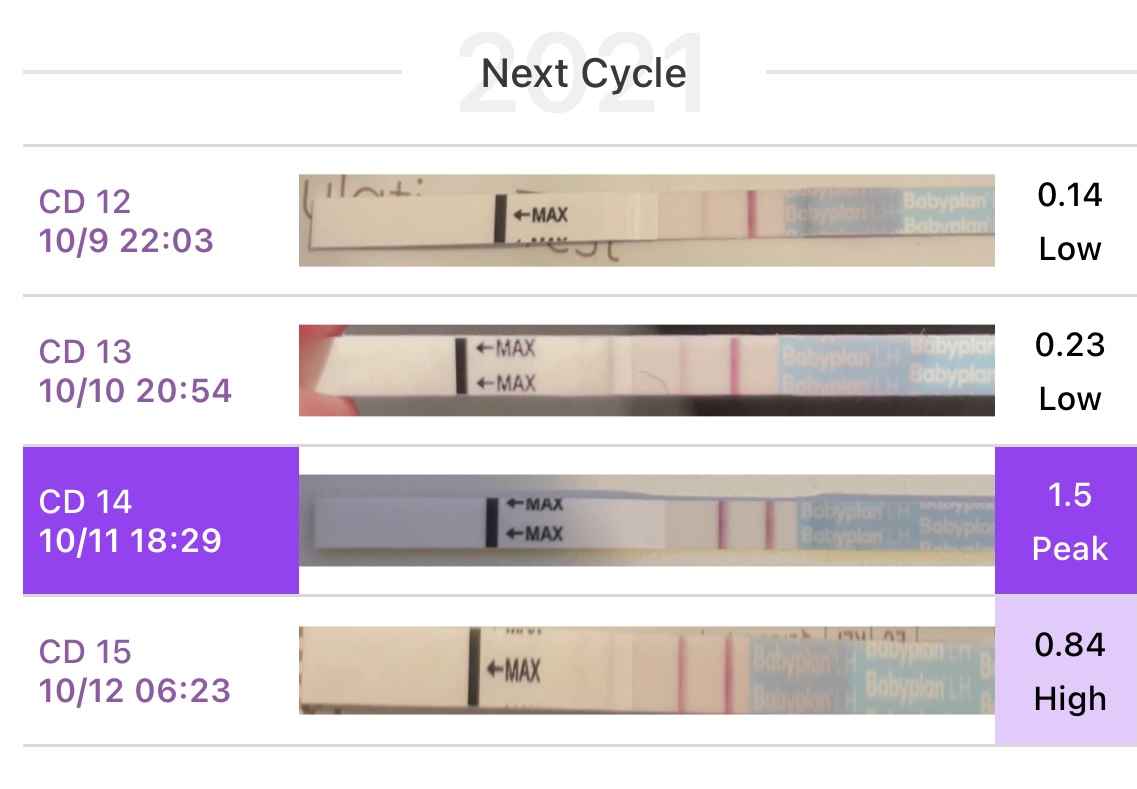
Task: Click the Peak result label
Action: (1069, 549)
